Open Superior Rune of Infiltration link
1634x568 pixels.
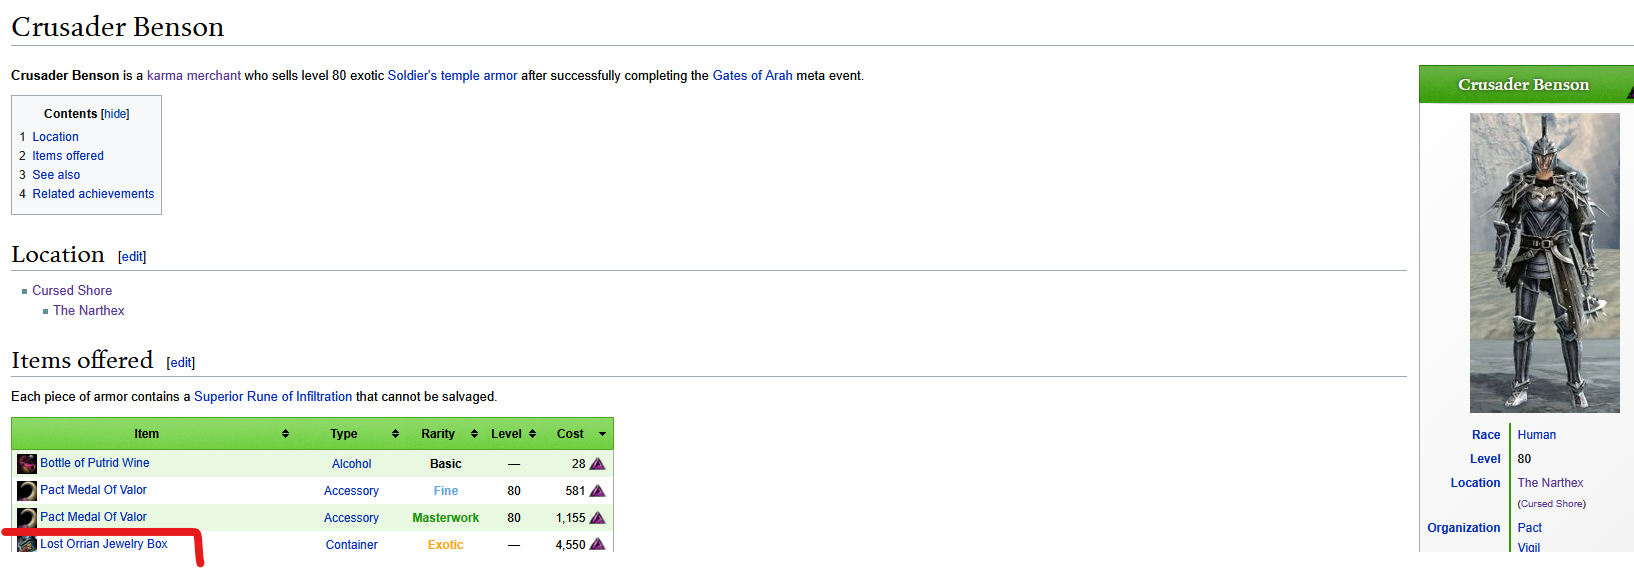[273, 397]
